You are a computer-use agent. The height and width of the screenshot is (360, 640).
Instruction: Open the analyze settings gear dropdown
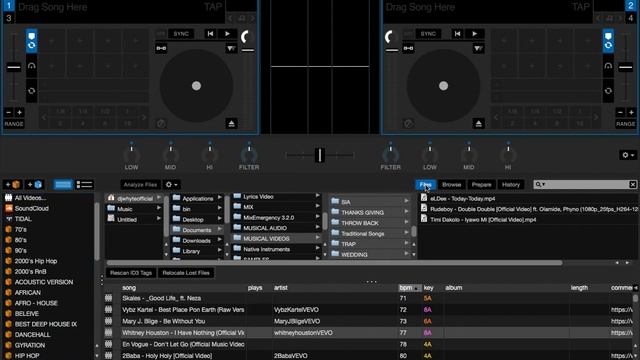171,185
